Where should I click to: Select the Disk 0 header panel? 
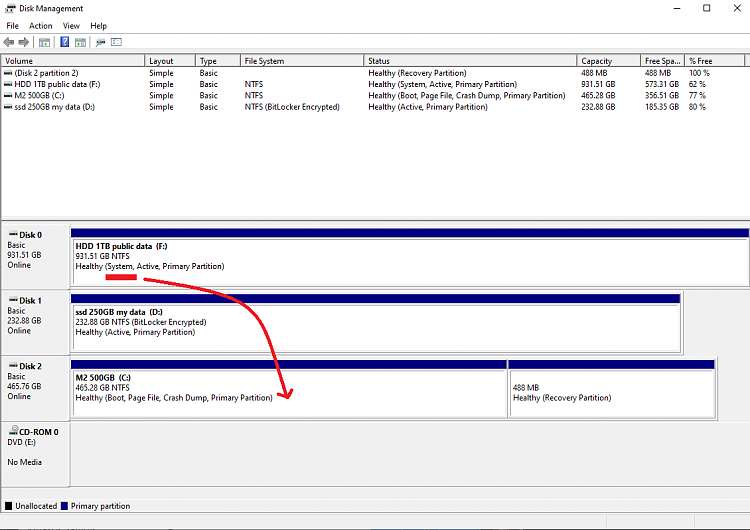pos(36,256)
